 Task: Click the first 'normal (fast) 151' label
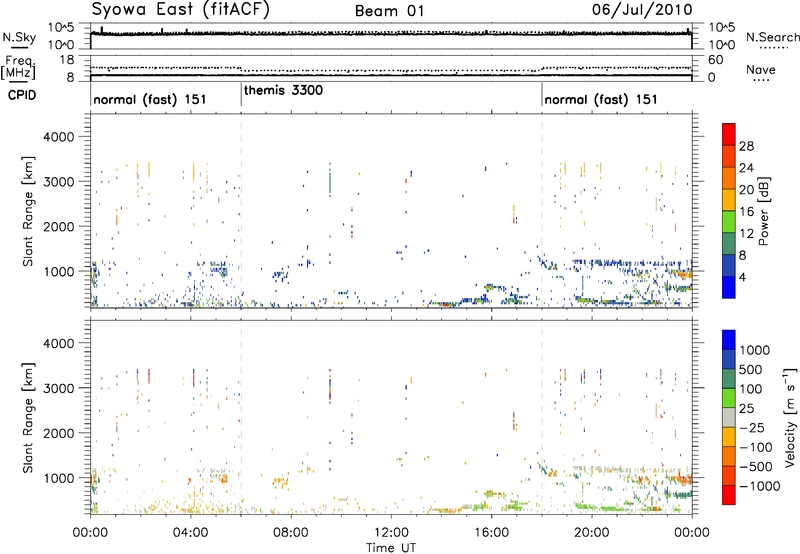149,99
